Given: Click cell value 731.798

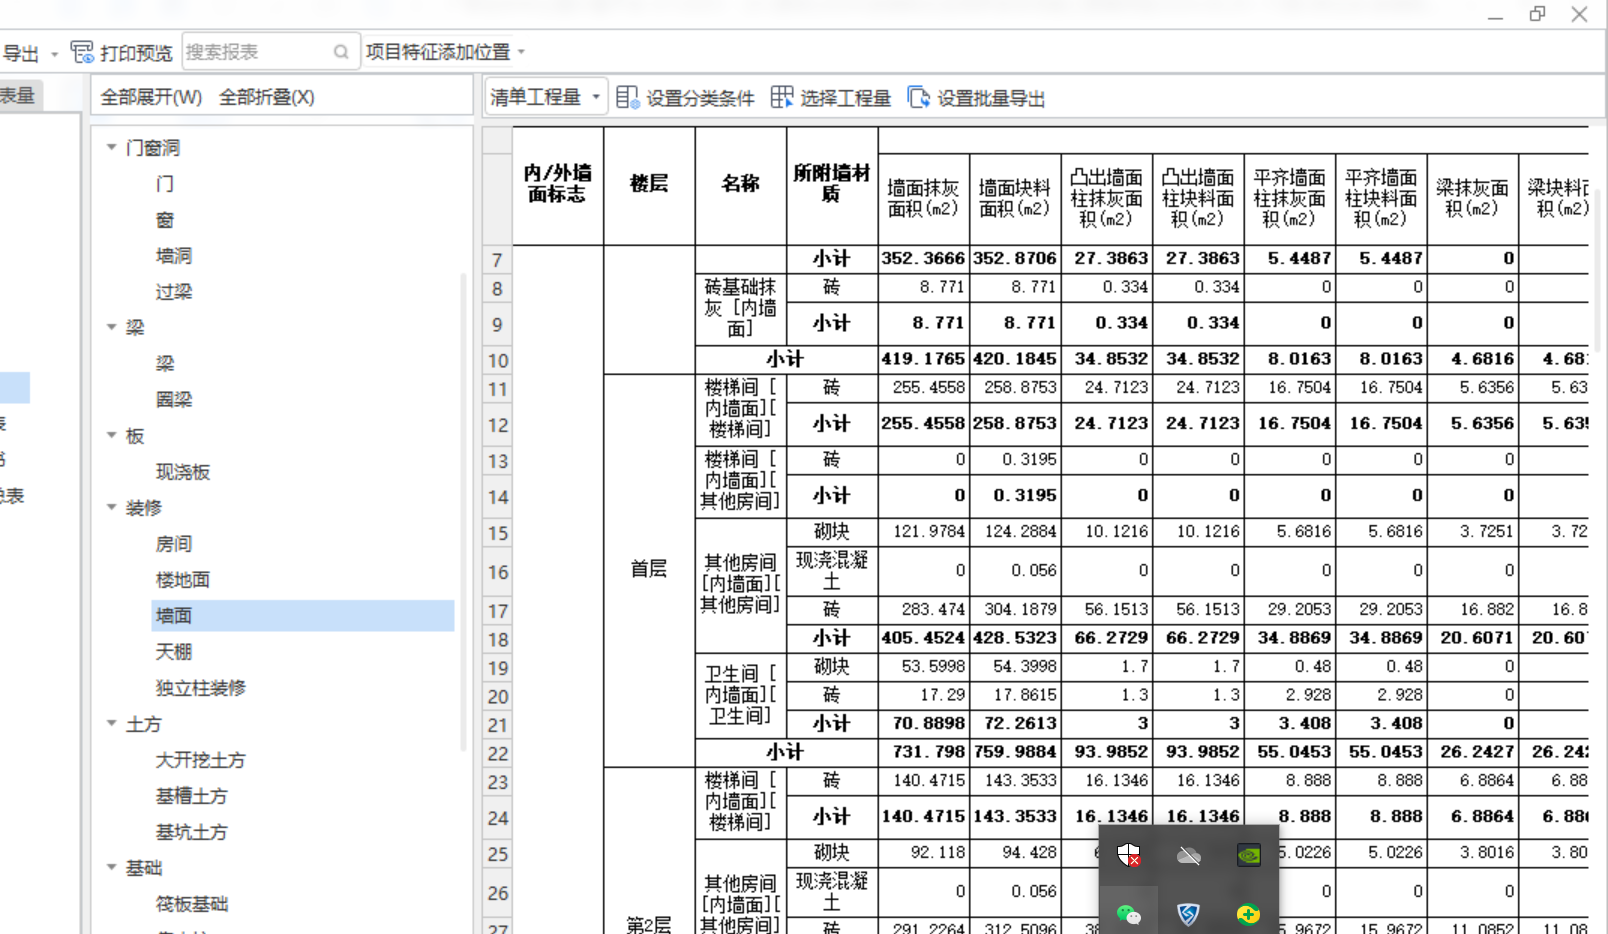Looking at the screenshot, I should (x=923, y=752).
